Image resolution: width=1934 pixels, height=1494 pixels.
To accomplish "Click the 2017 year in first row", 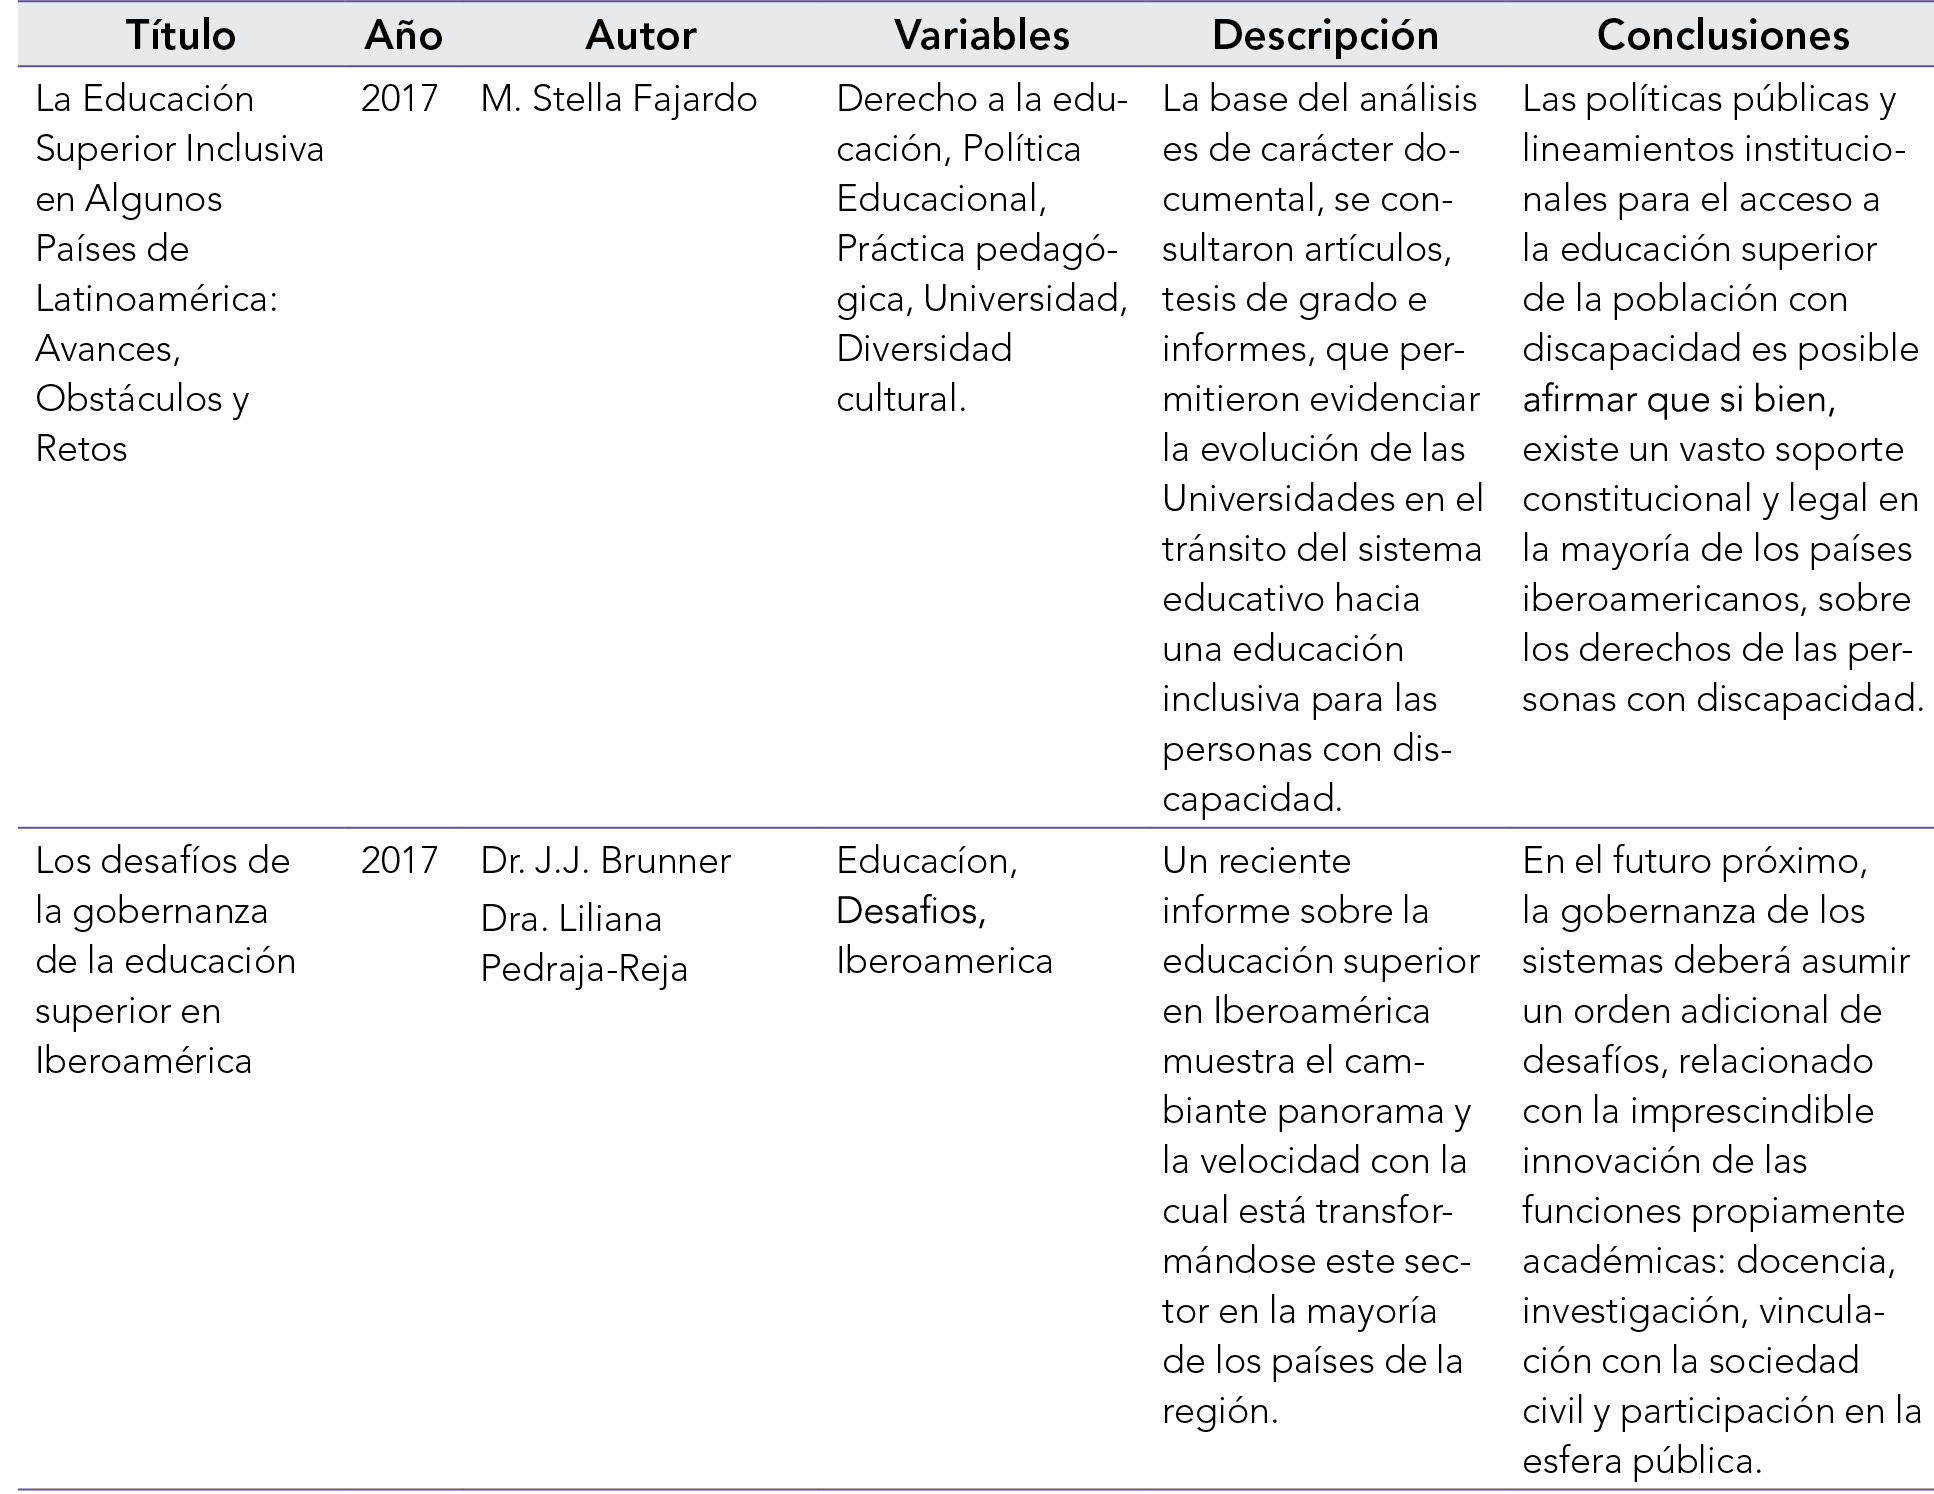I will pyautogui.click(x=399, y=99).
